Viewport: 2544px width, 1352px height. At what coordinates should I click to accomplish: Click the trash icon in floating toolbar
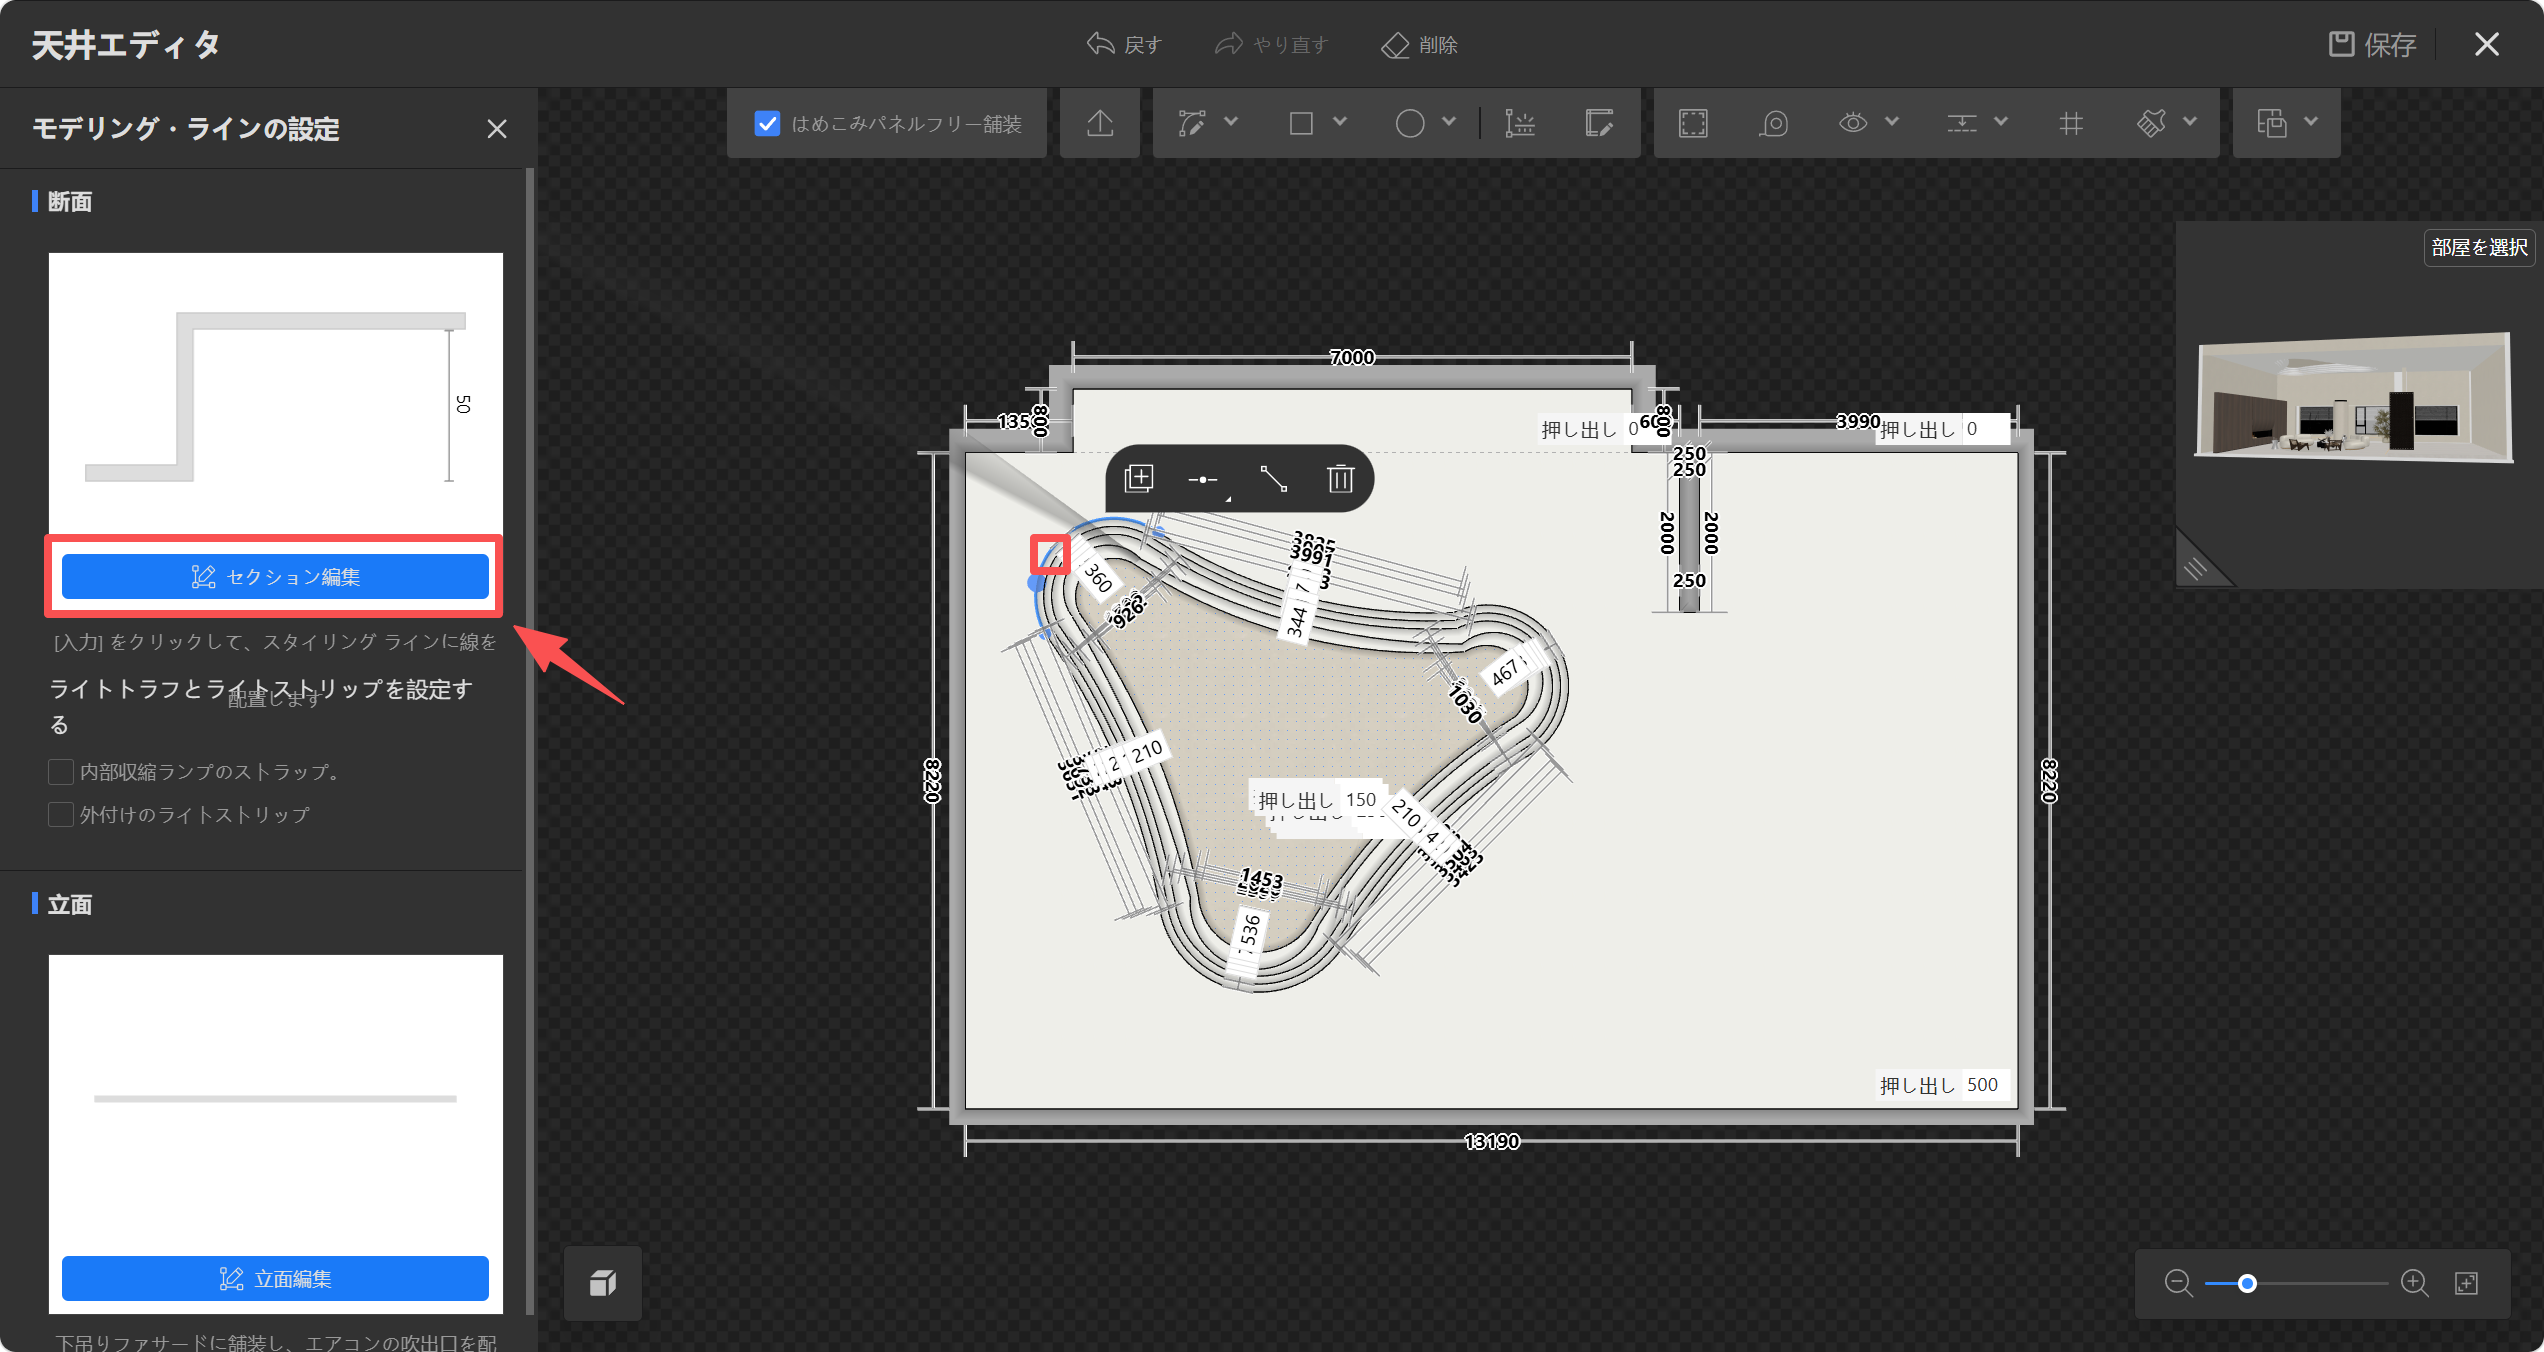1341,479
